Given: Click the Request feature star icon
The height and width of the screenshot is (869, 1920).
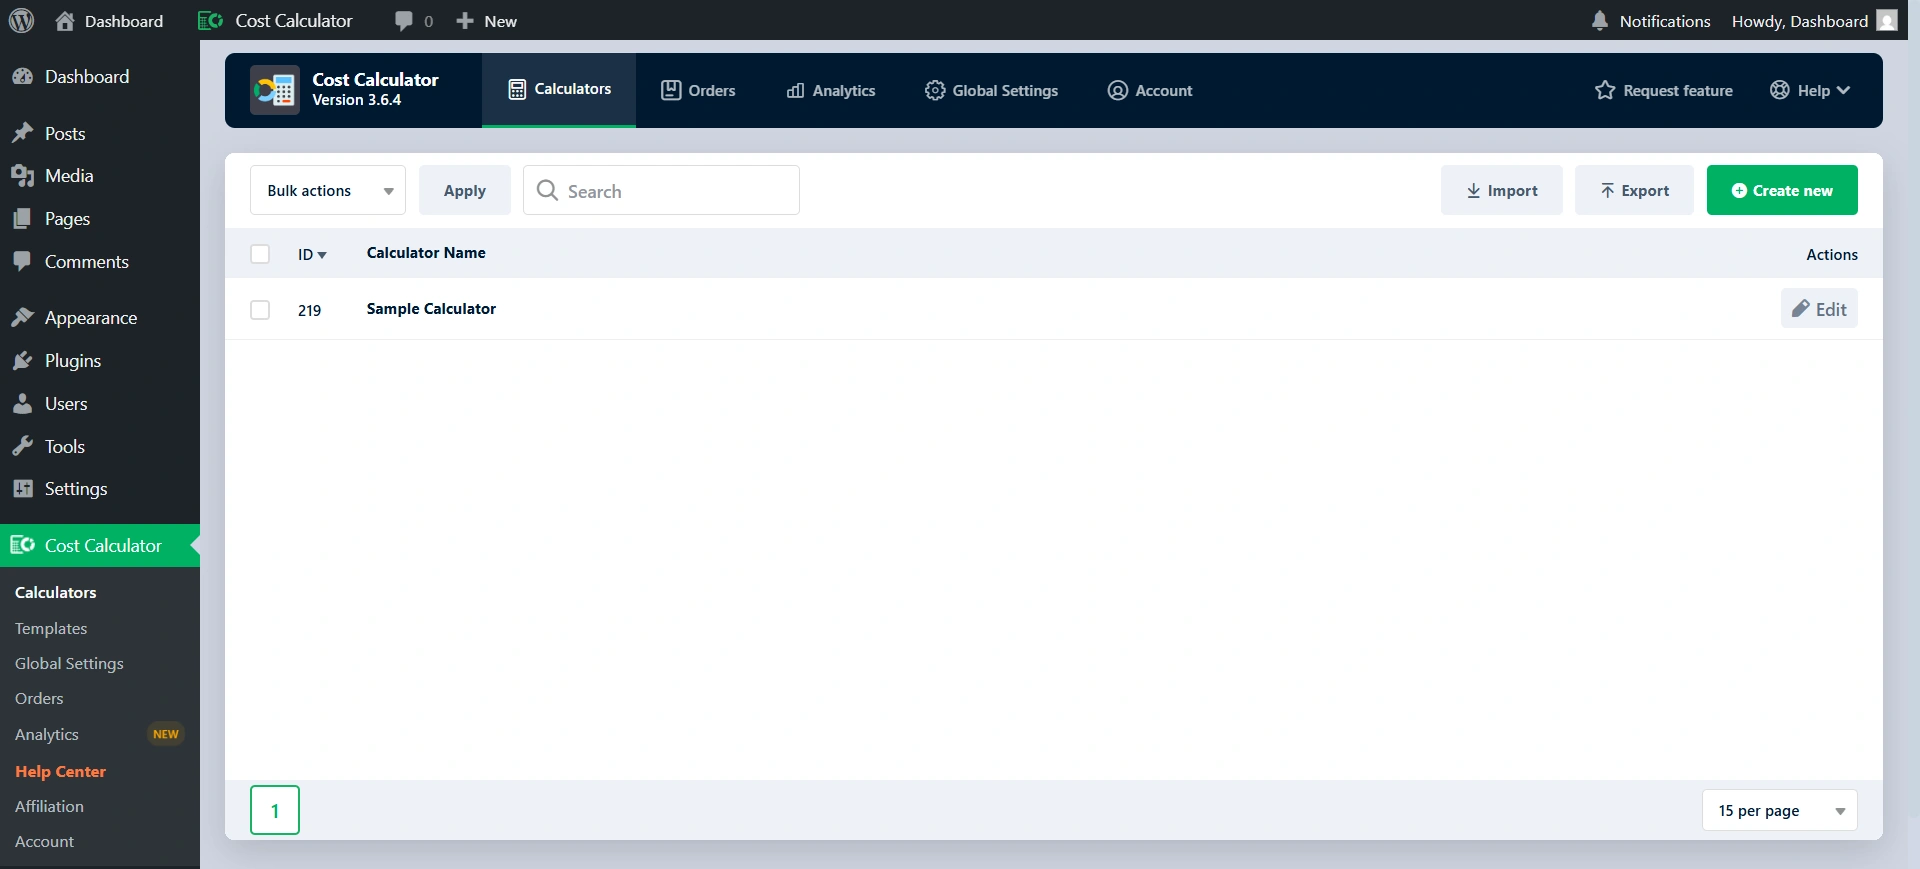Looking at the screenshot, I should tap(1605, 91).
